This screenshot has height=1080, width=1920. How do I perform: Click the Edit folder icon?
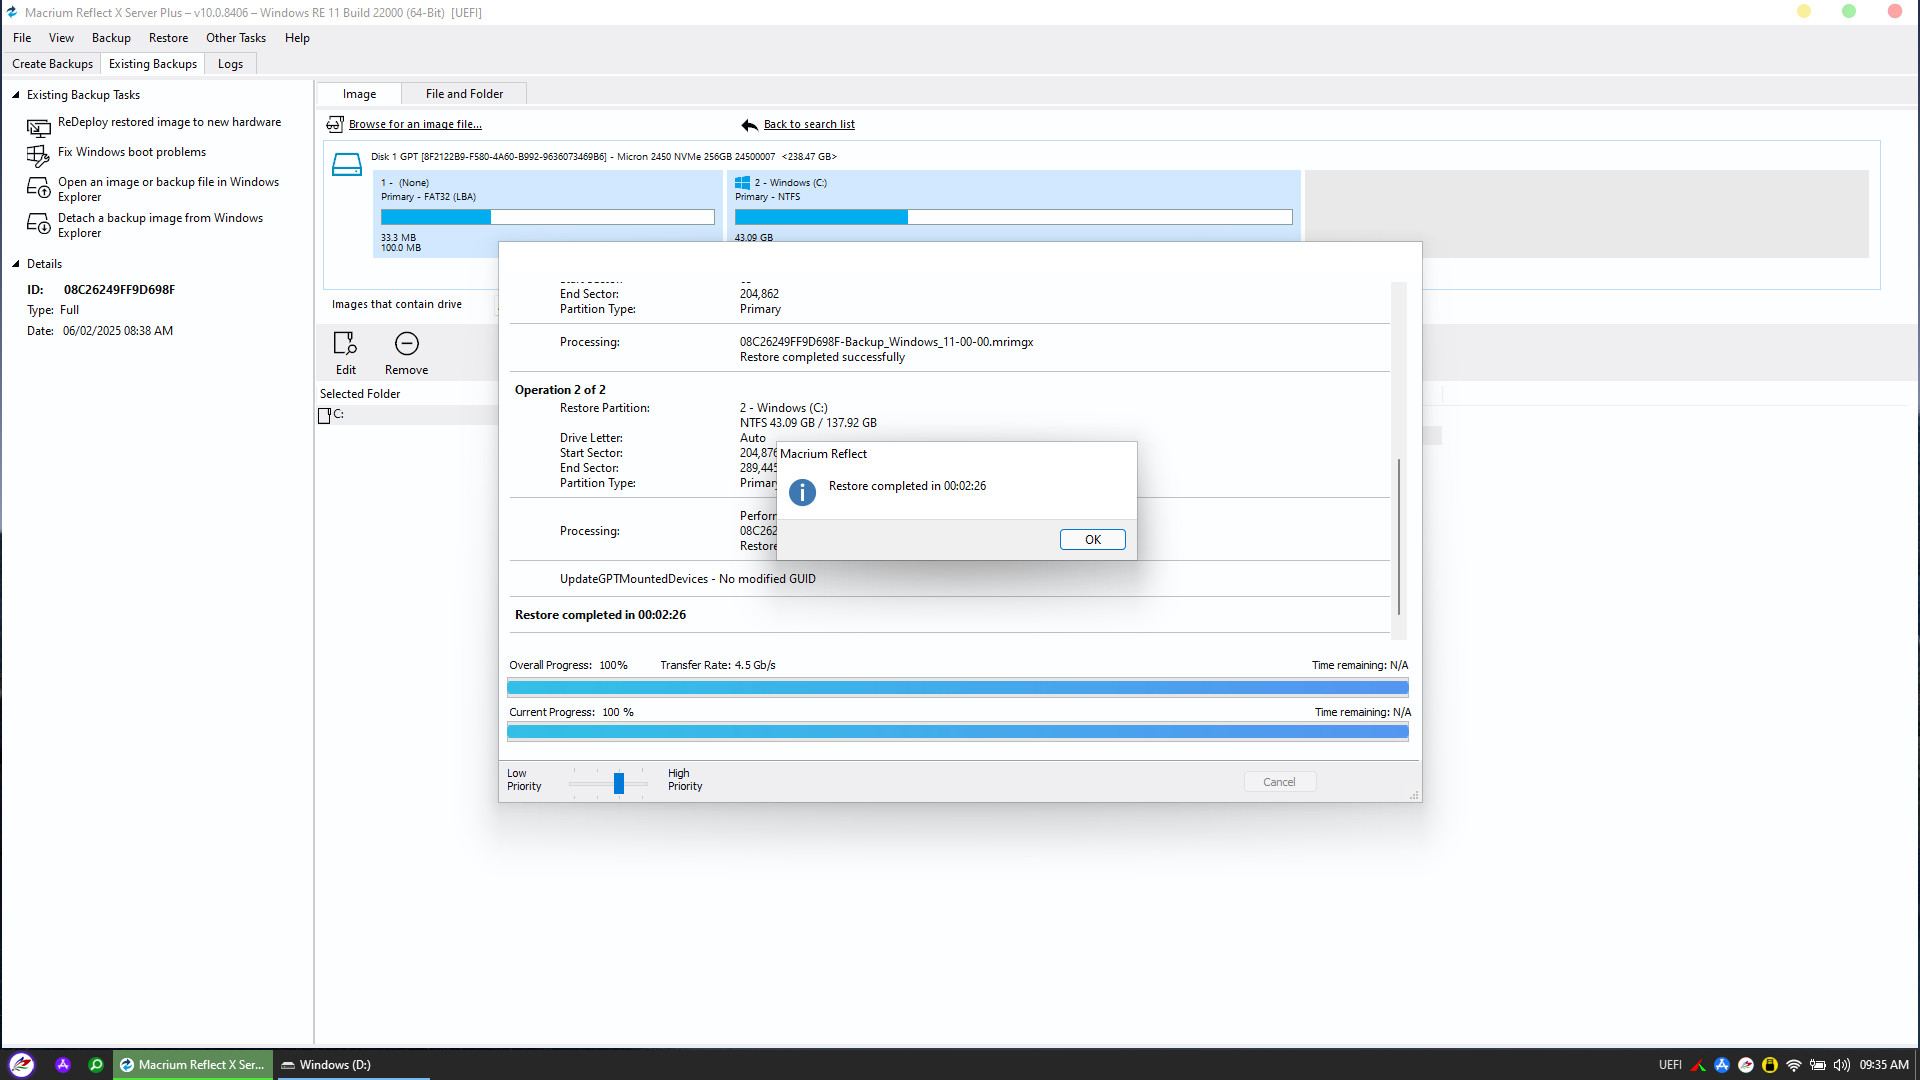click(345, 344)
